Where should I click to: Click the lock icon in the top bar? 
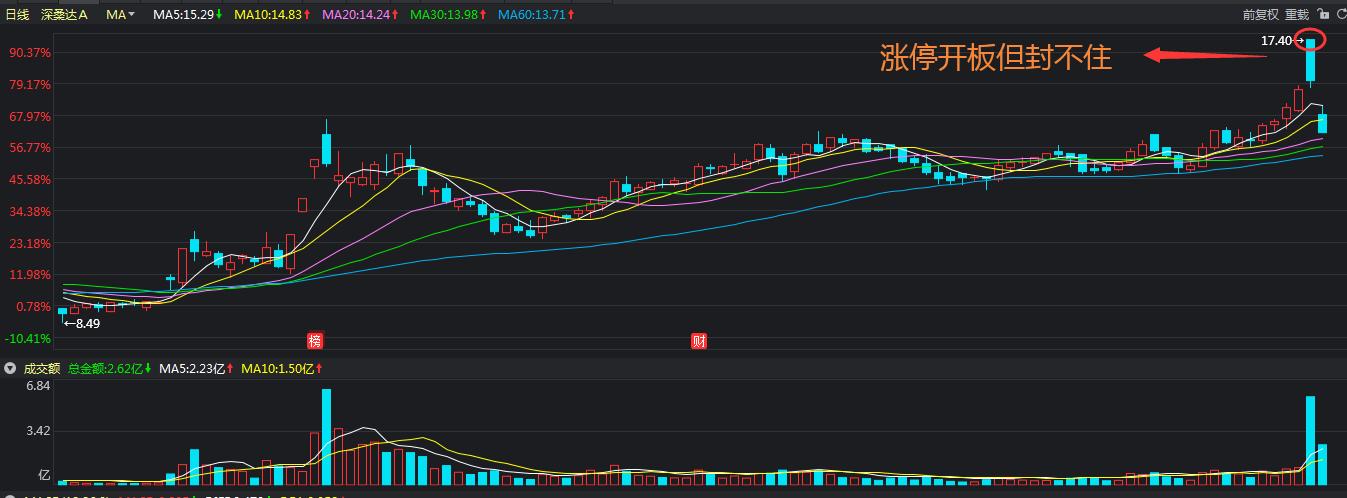pyautogui.click(x=1323, y=14)
